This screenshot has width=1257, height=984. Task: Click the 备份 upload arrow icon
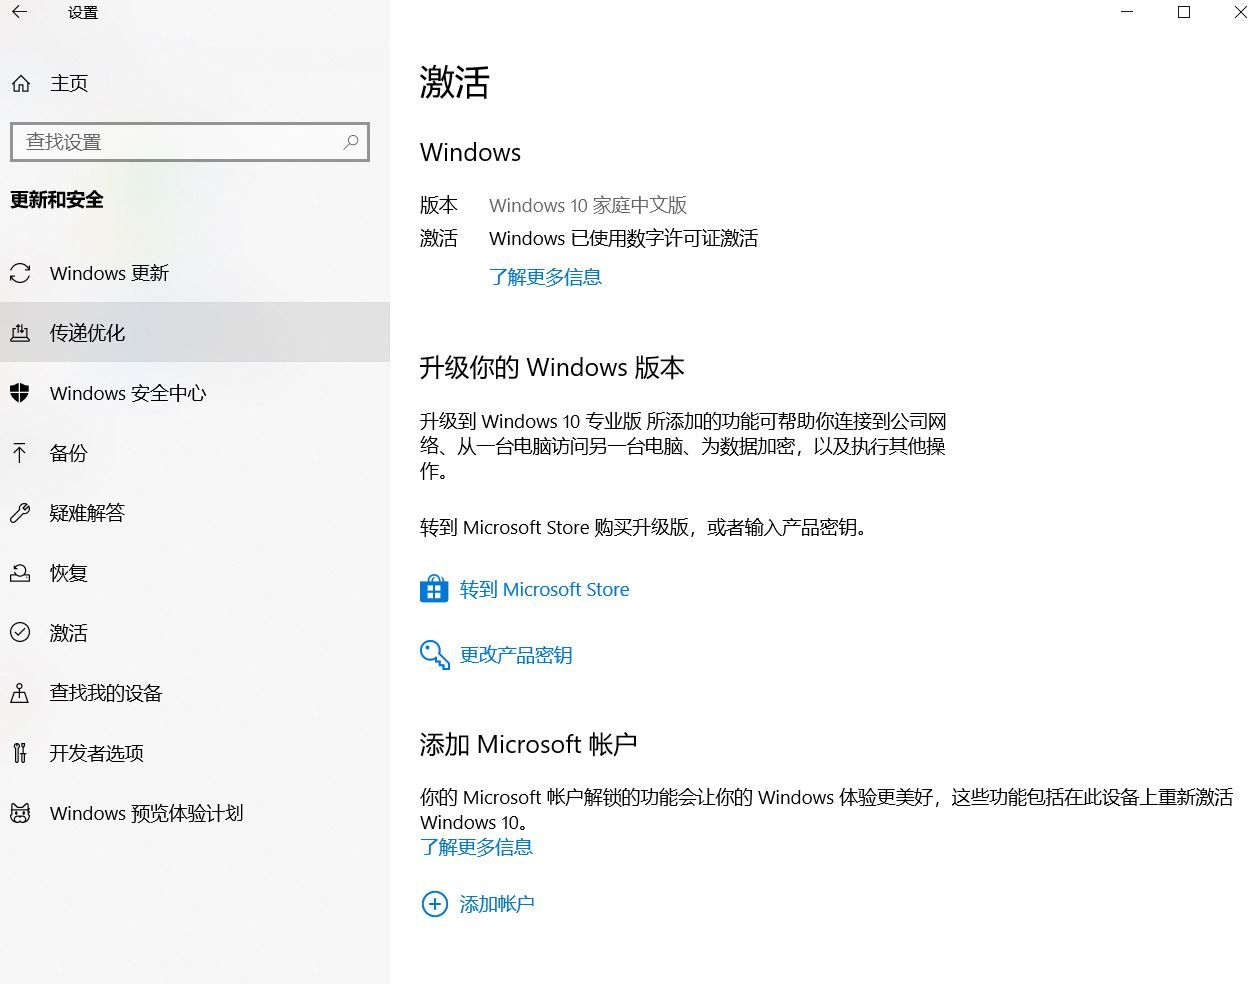20,453
